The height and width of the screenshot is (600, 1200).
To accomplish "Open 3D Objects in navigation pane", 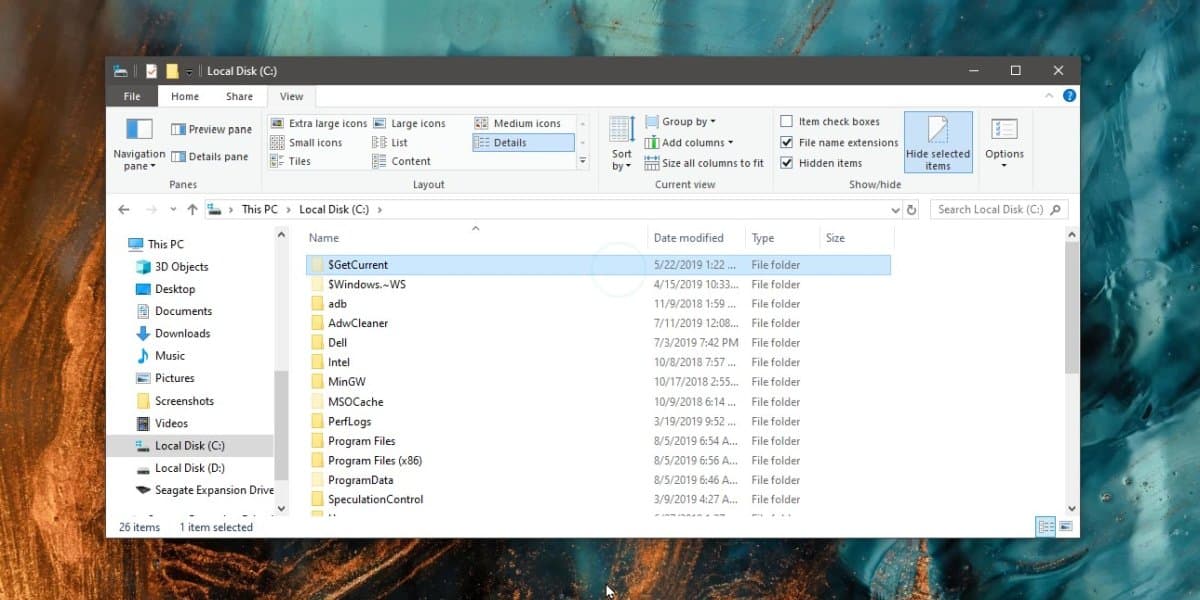I will pyautogui.click(x=171, y=267).
